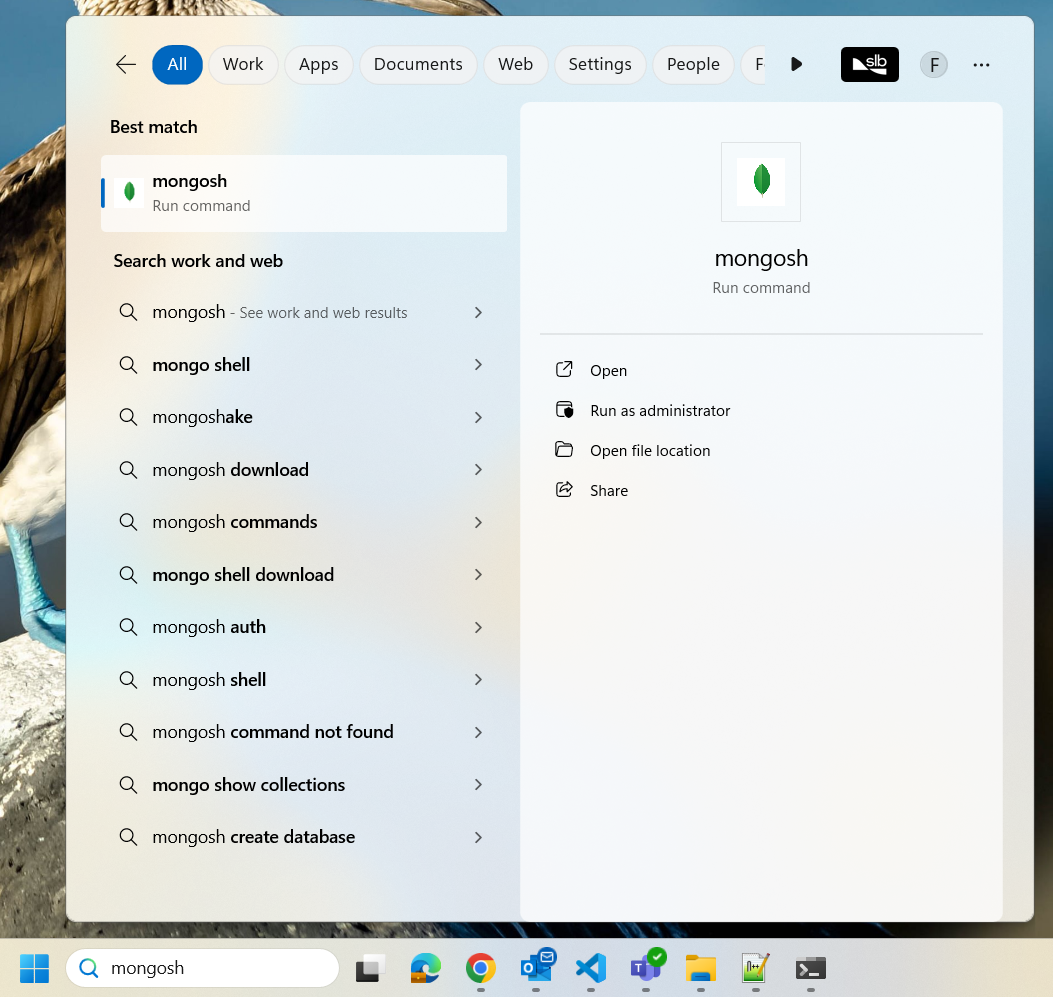Launch Google Chrome from the taskbar

pyautogui.click(x=481, y=968)
